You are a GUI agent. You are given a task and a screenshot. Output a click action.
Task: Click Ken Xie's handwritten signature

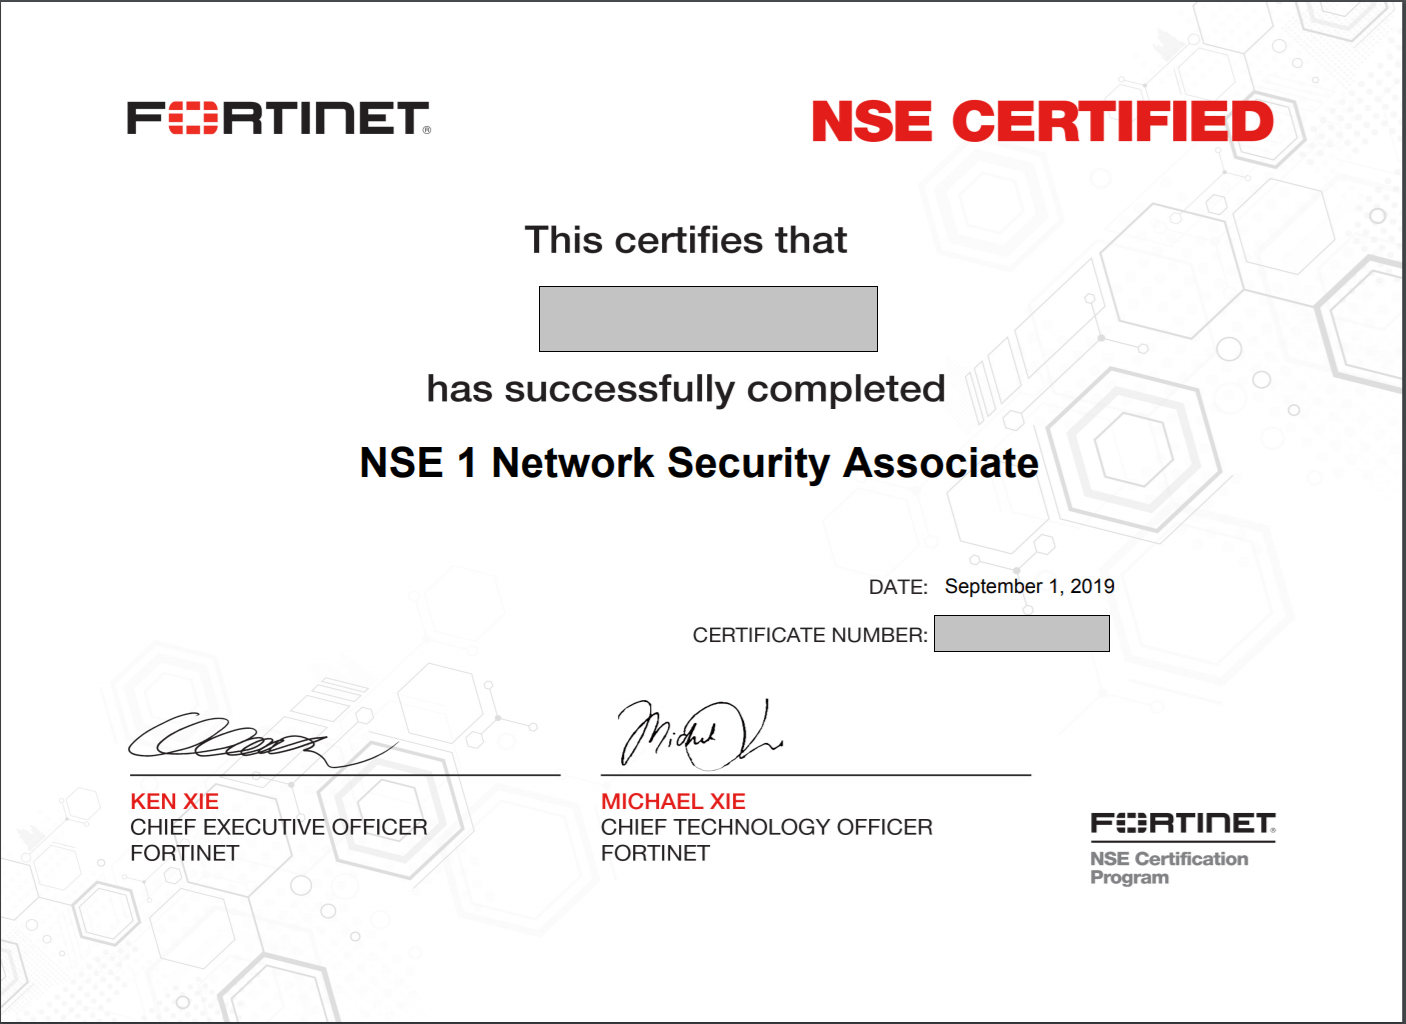(x=250, y=740)
